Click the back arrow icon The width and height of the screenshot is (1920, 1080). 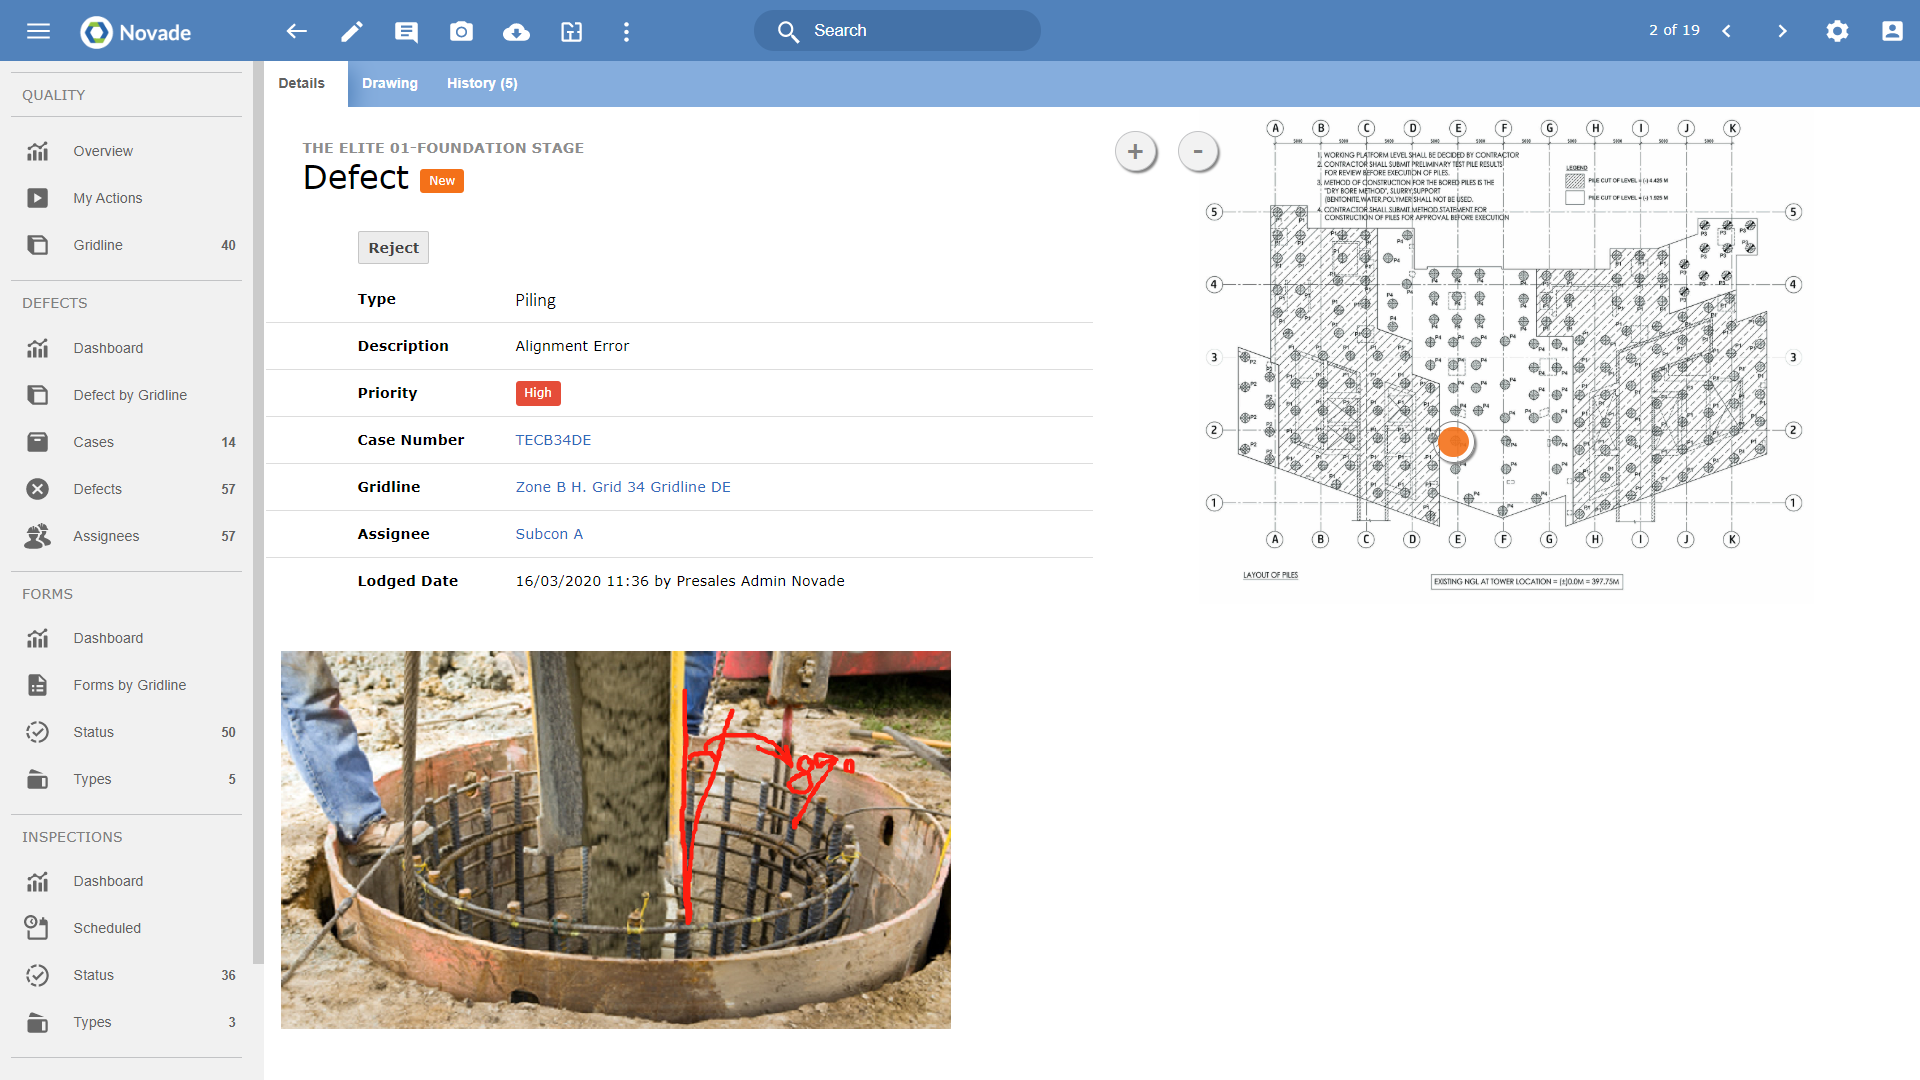point(296,31)
